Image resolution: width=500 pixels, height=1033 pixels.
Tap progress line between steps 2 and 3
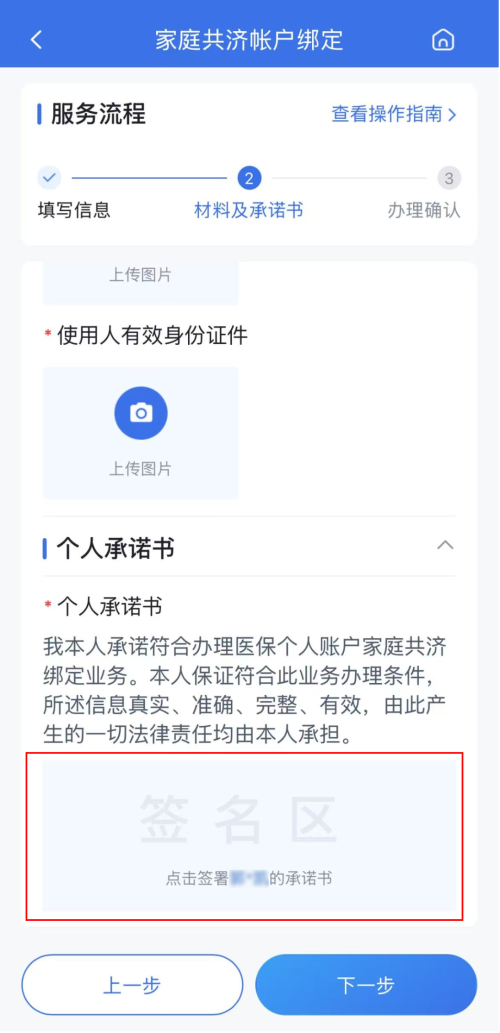point(349,178)
